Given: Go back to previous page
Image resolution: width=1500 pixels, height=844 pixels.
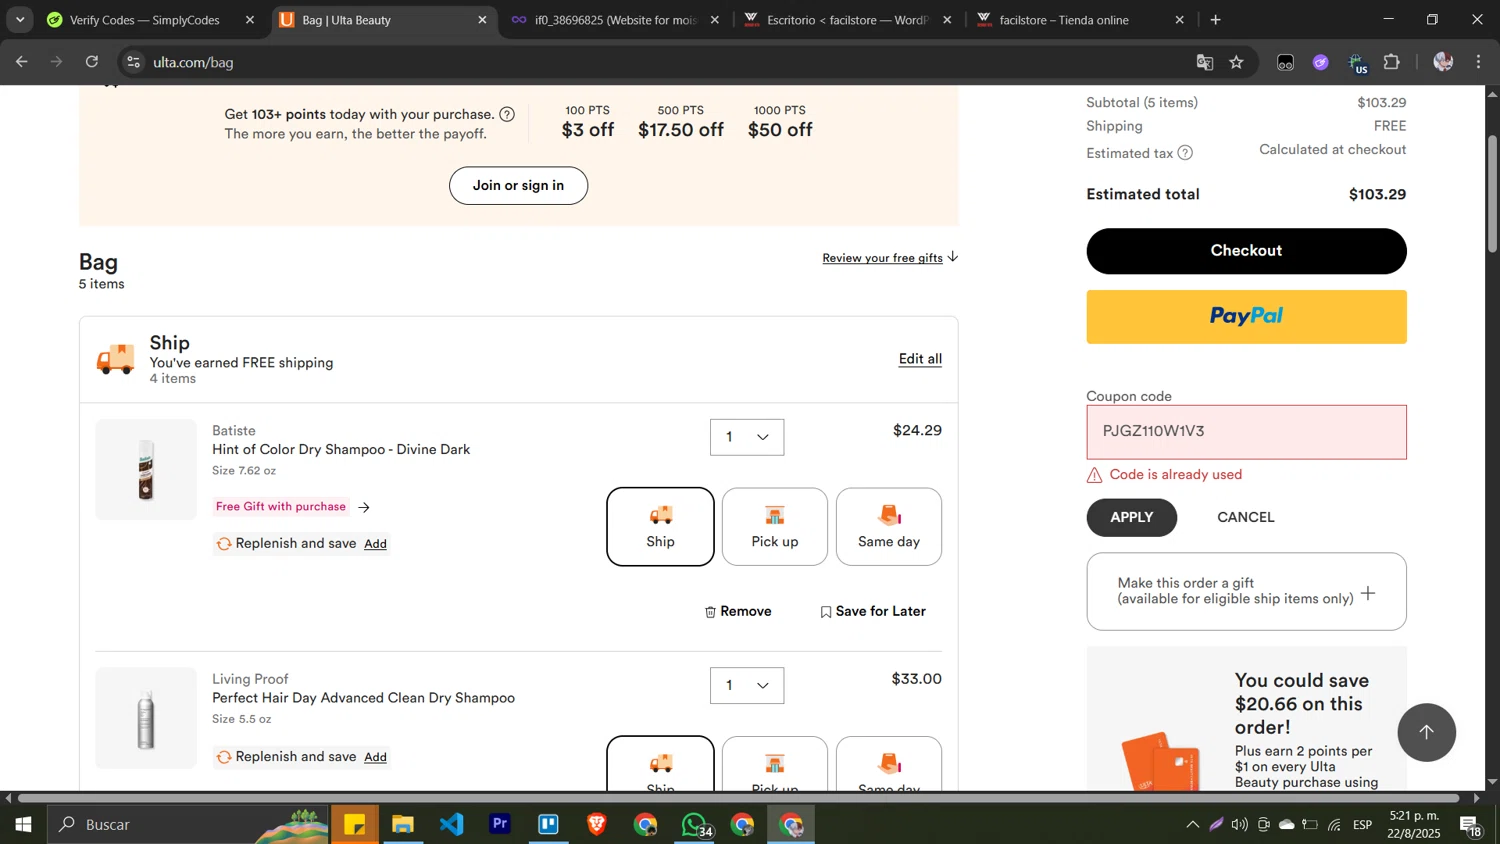Looking at the screenshot, I should coord(21,62).
